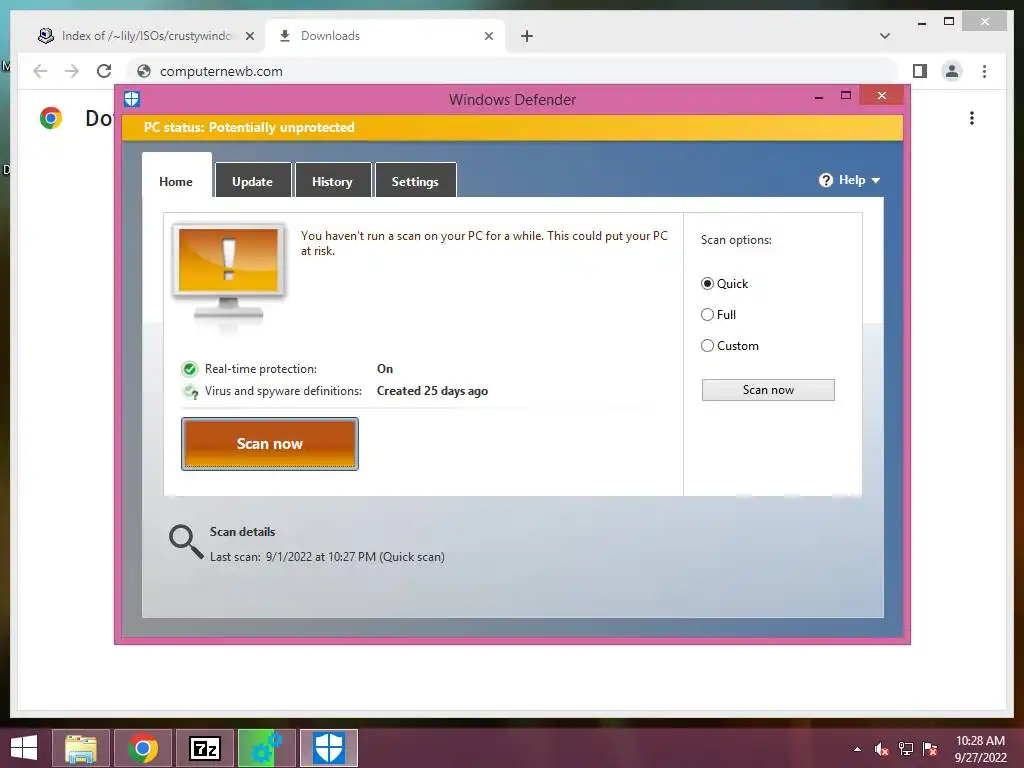The image size is (1024, 768).
Task: Click the globe site info icon
Action: pyautogui.click(x=144, y=71)
